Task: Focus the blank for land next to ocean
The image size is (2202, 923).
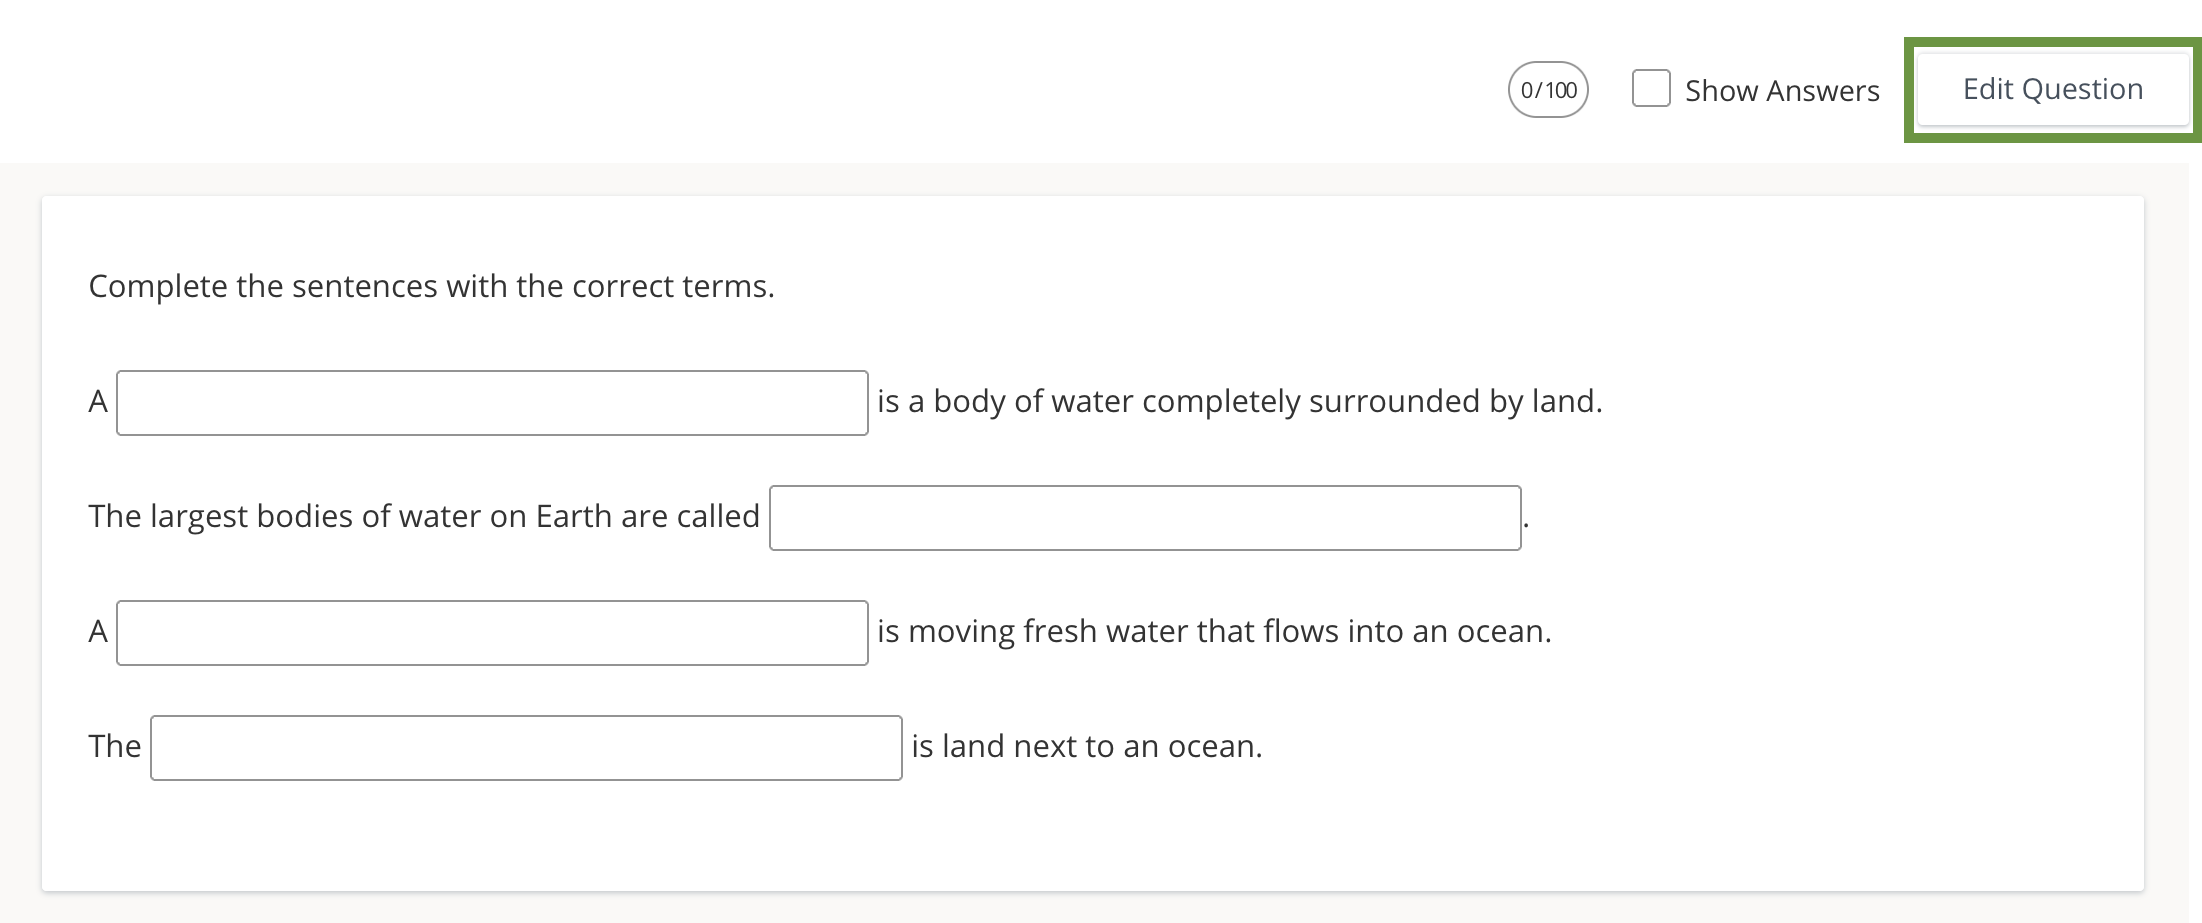Action: pos(526,748)
